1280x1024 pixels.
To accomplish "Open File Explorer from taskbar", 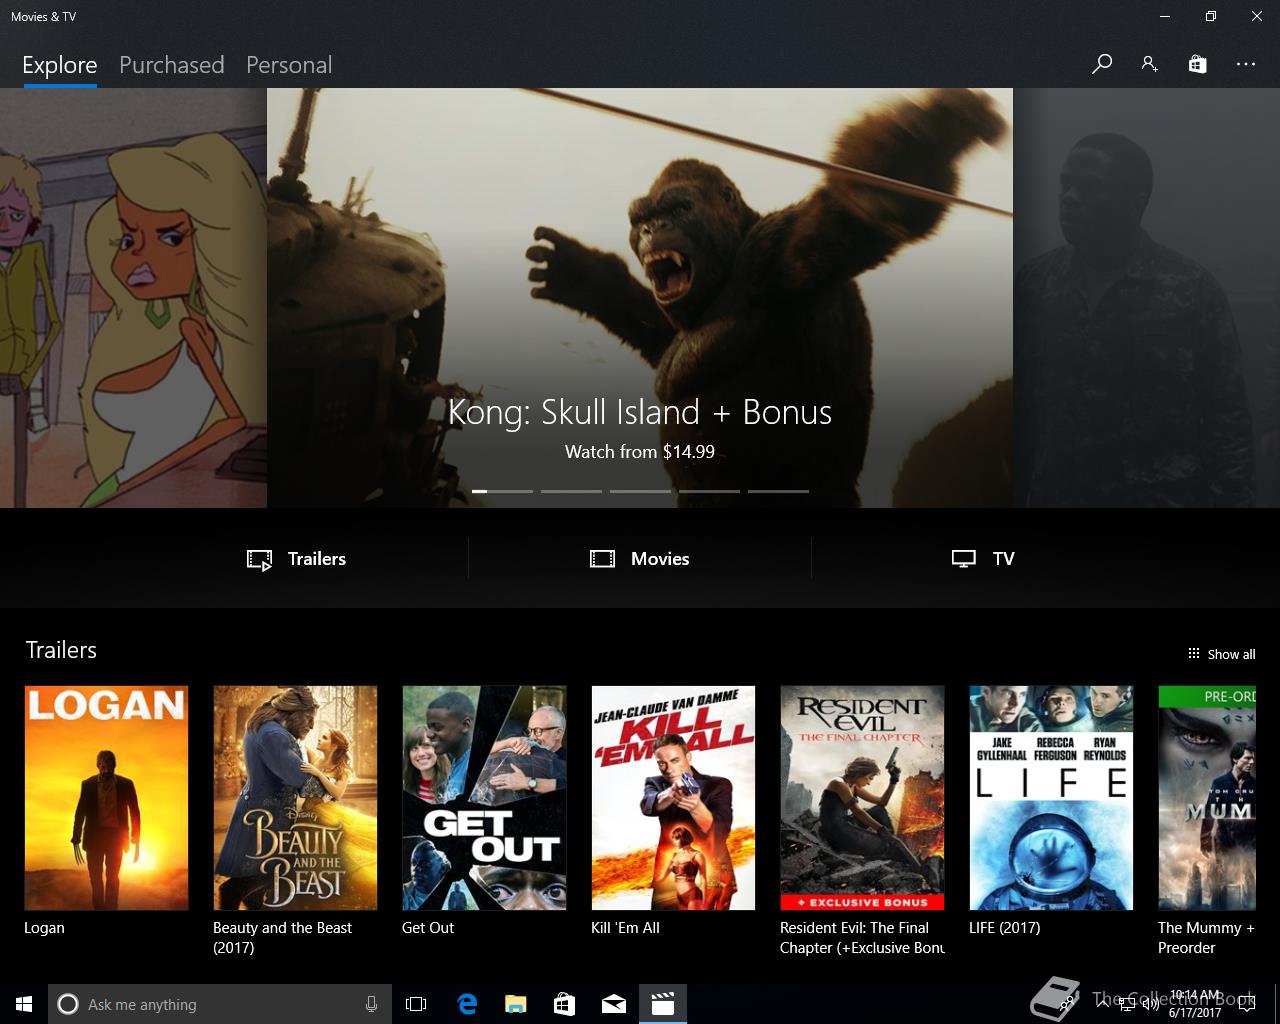I will [515, 1004].
